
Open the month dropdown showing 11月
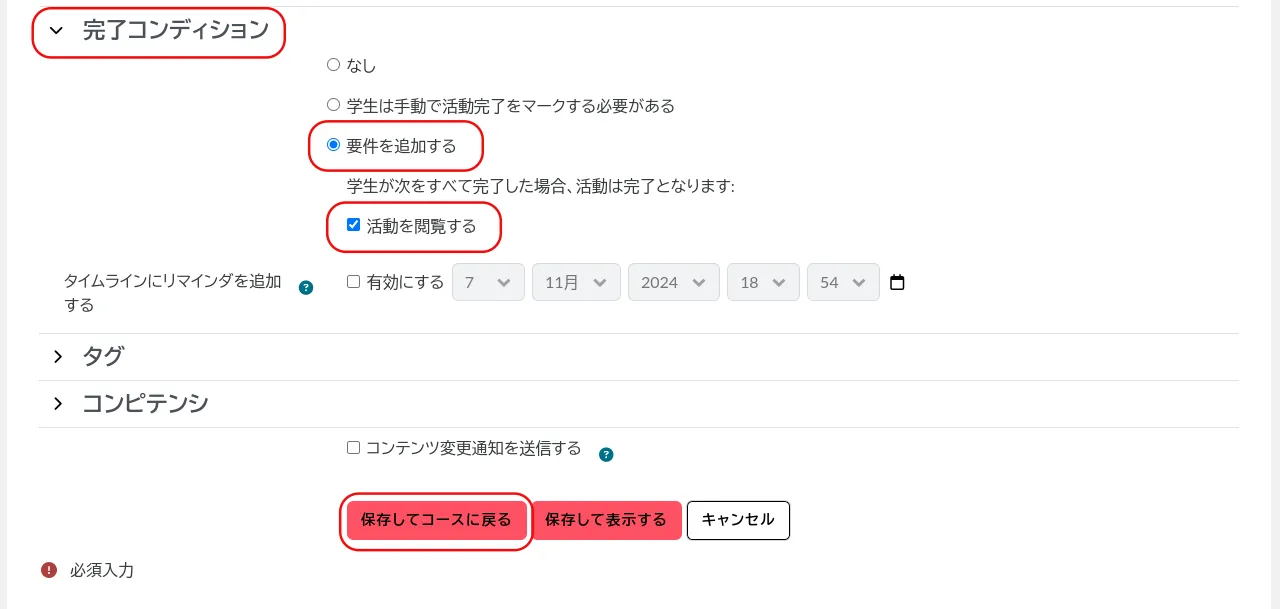pos(576,283)
